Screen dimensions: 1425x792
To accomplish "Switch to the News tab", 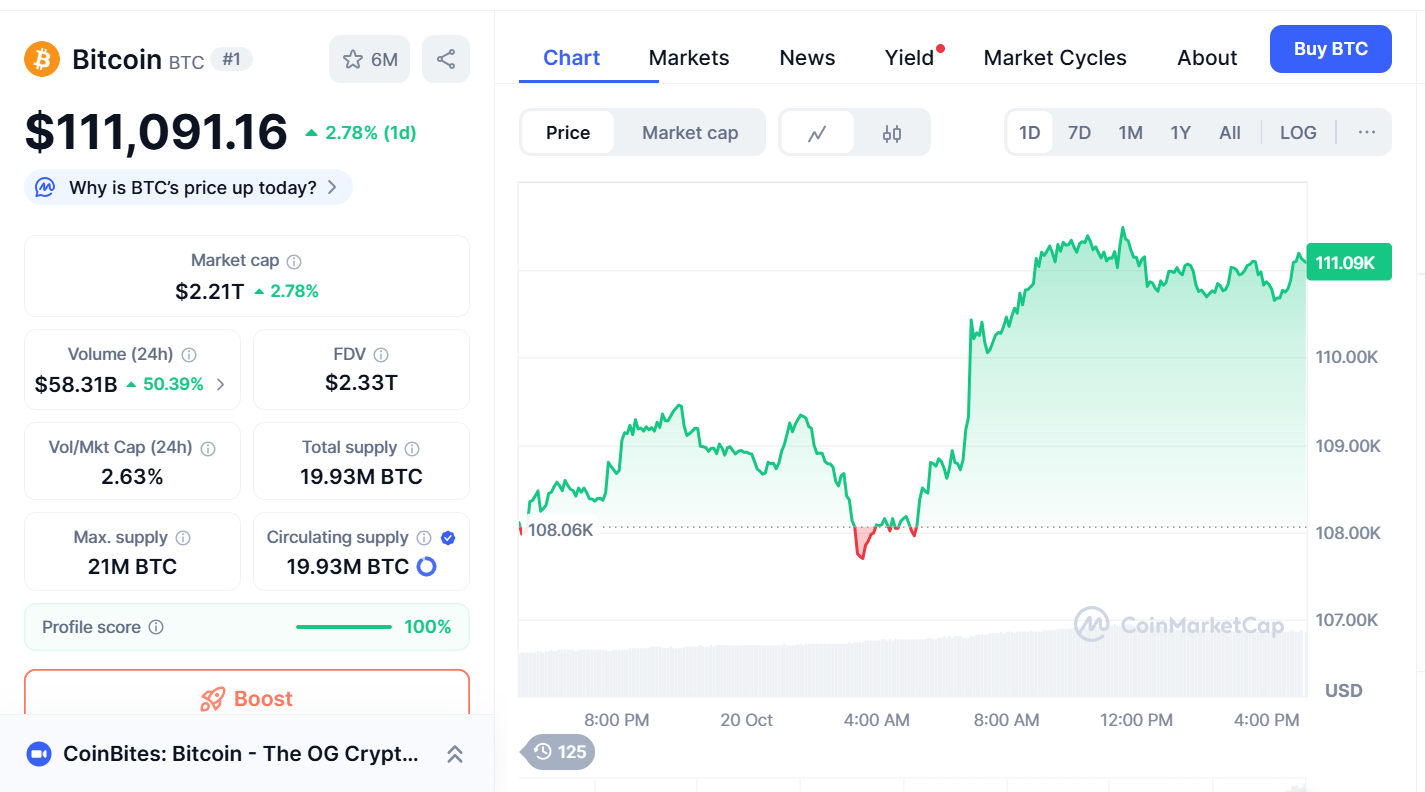I will coord(807,58).
